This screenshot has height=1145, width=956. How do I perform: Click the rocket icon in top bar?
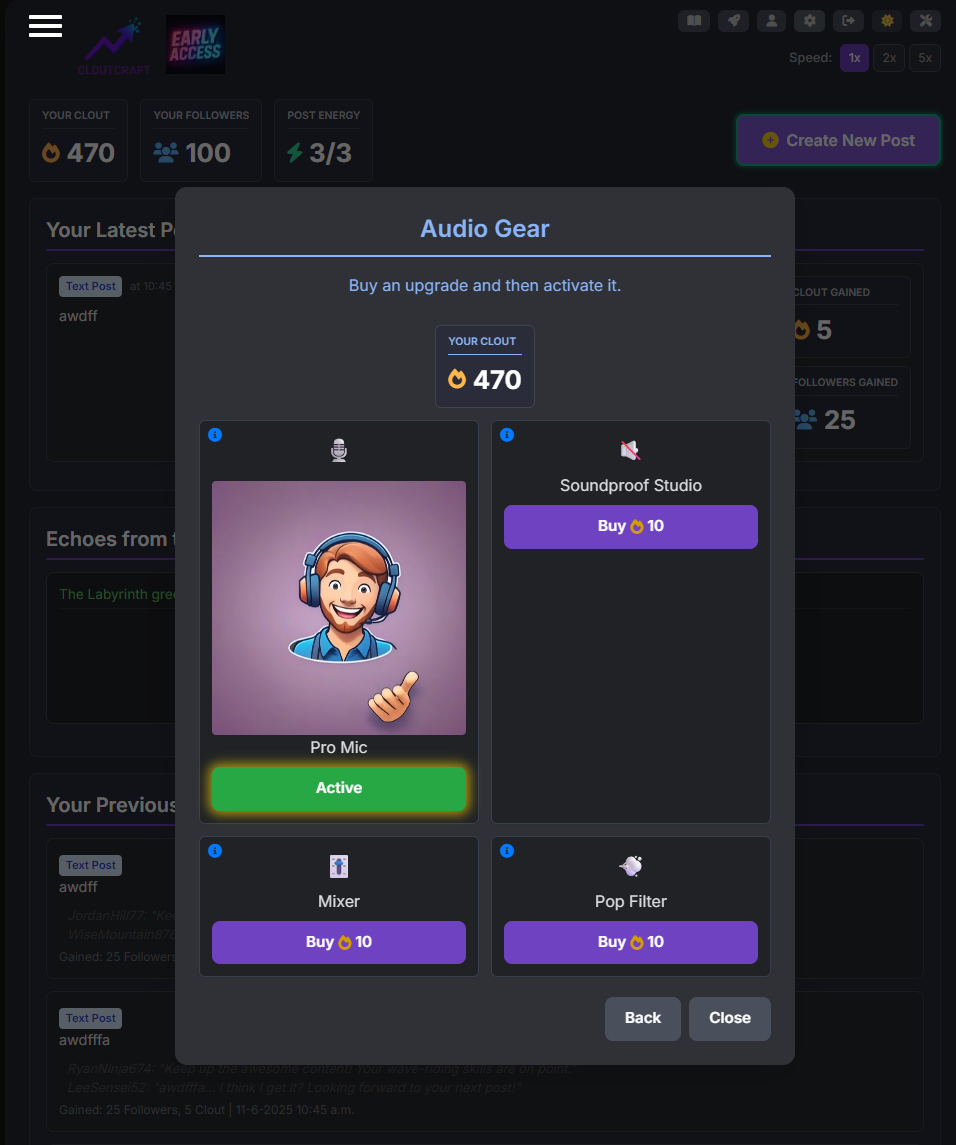(733, 20)
